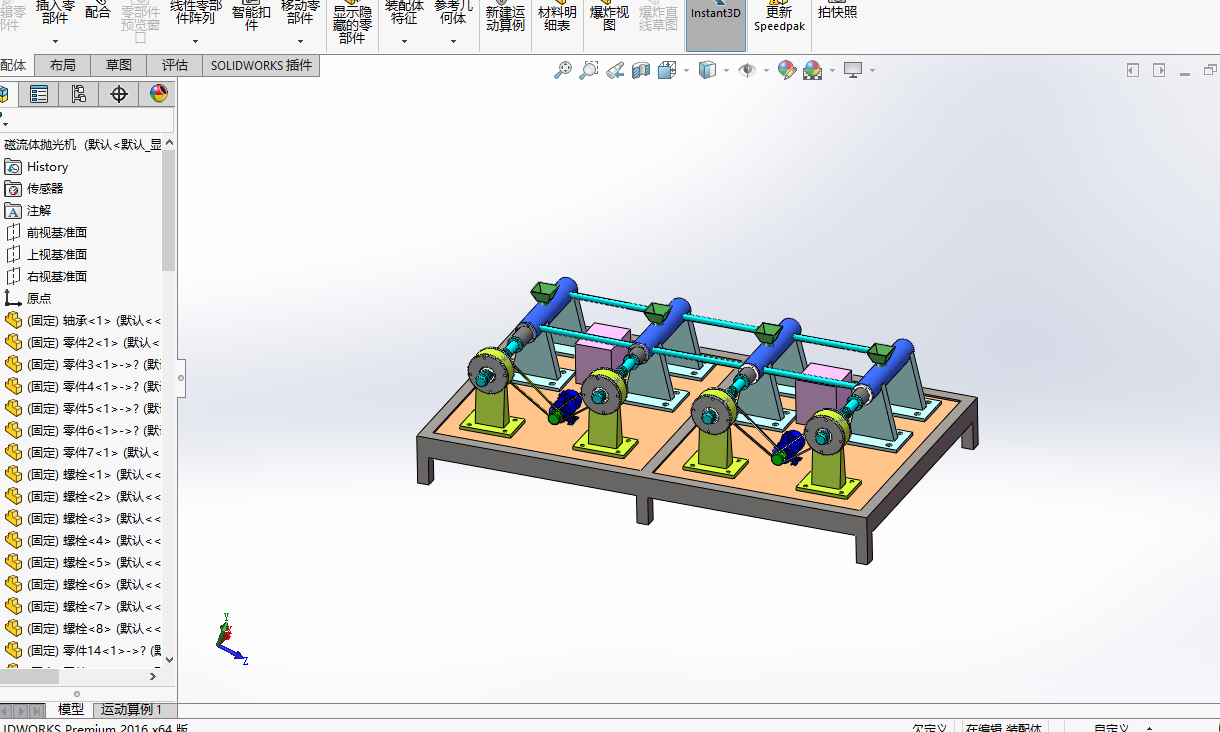Click the feature tree filter field

click(x=87, y=121)
